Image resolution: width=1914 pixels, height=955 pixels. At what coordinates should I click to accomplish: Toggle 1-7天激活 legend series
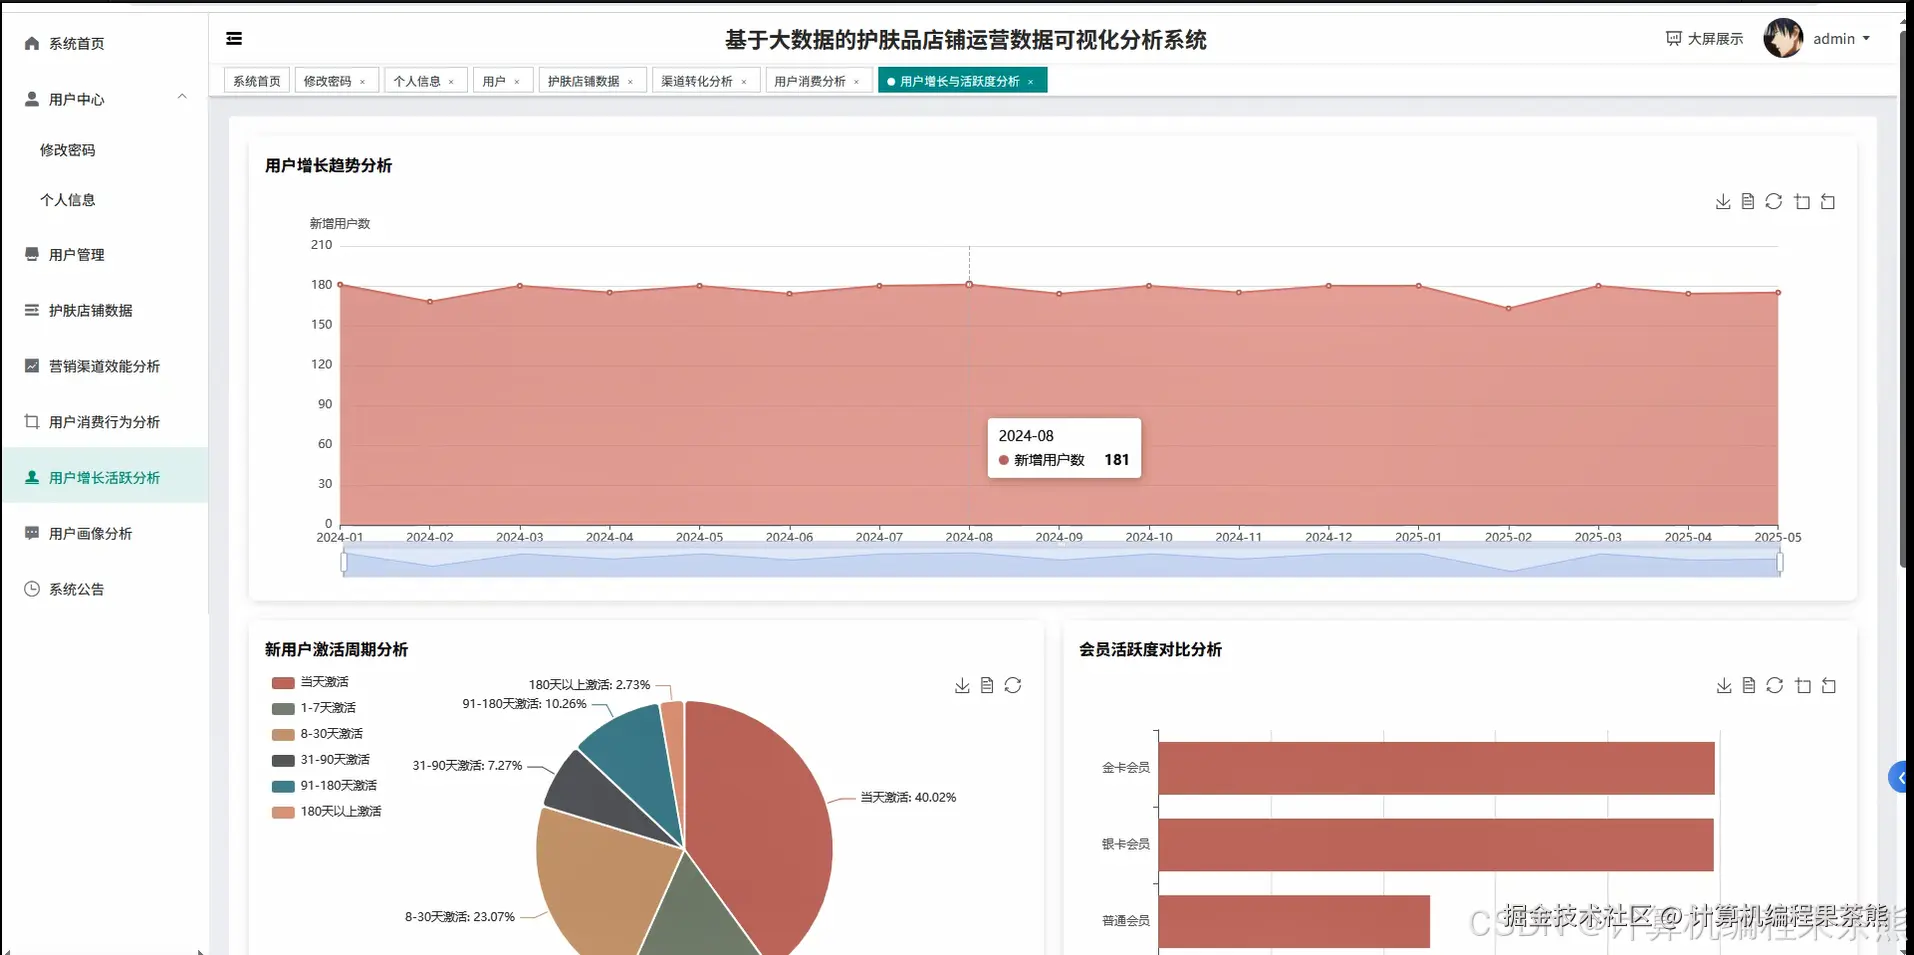tap(314, 708)
